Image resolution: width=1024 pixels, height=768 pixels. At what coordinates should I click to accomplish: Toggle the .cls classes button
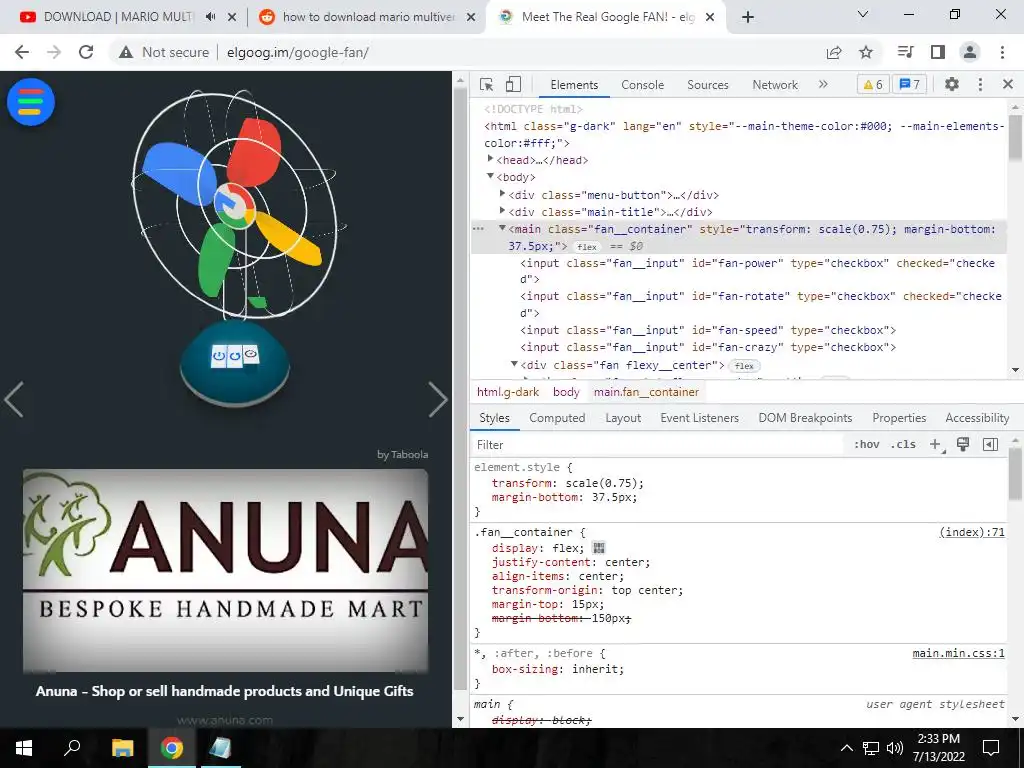[x=903, y=445]
